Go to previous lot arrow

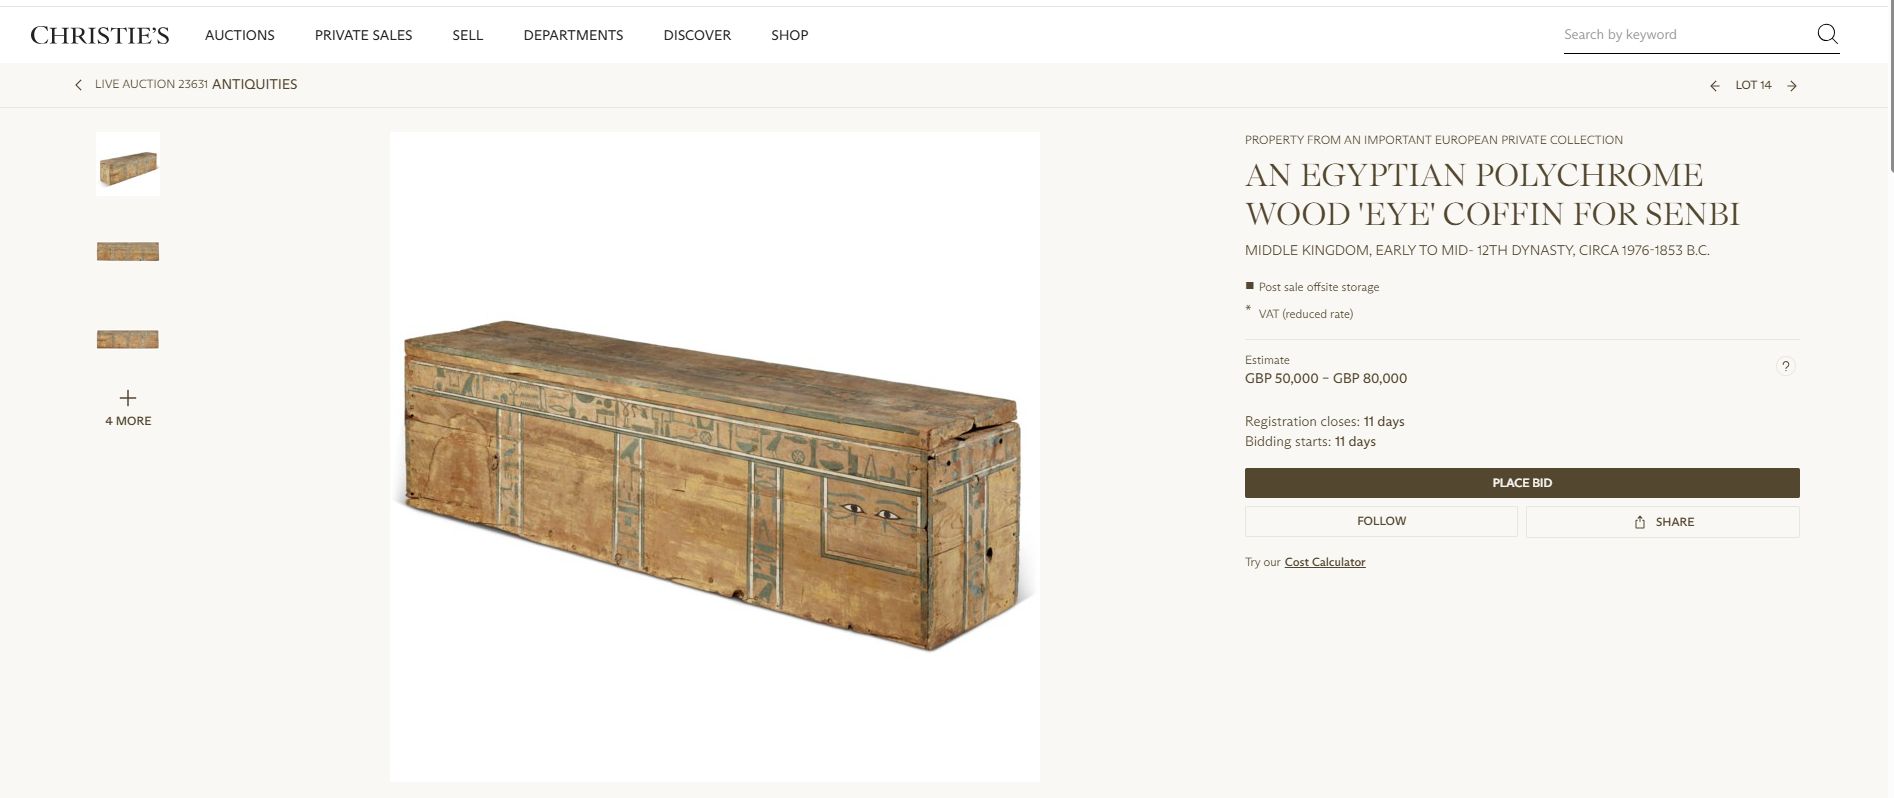pos(1715,86)
